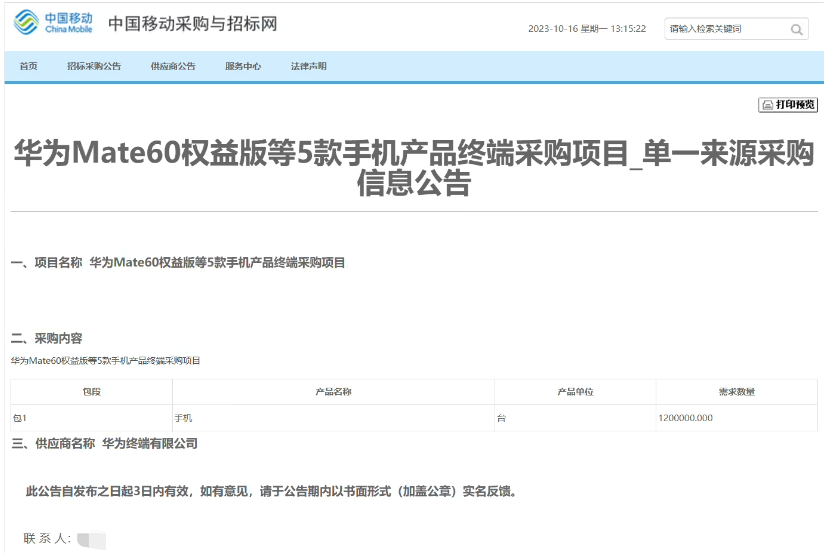Click the 包1 table cell
Viewport: 829px width, 553px height.
coord(91,418)
